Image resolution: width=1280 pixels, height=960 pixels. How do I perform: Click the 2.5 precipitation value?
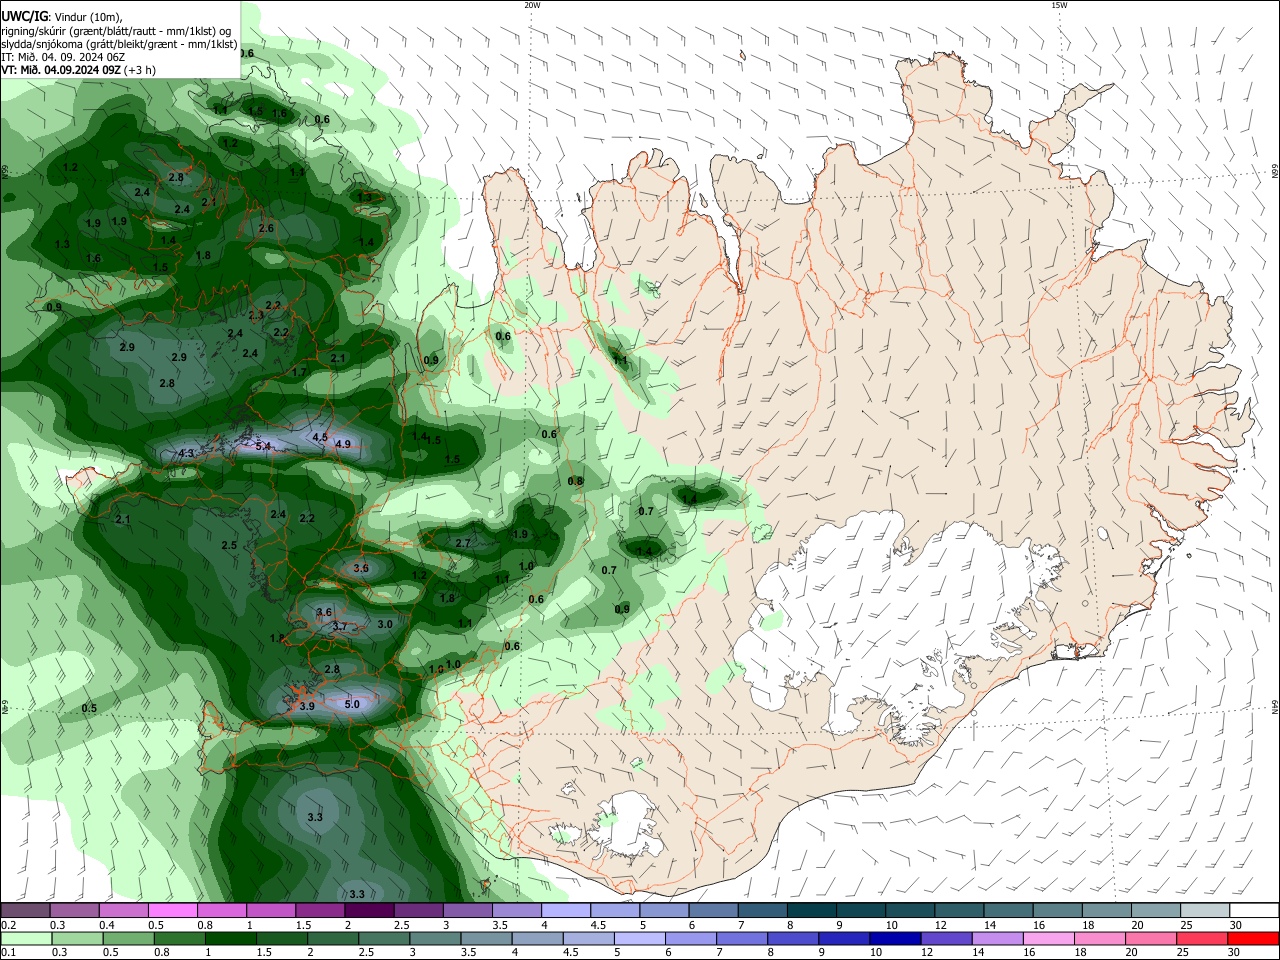(x=229, y=545)
